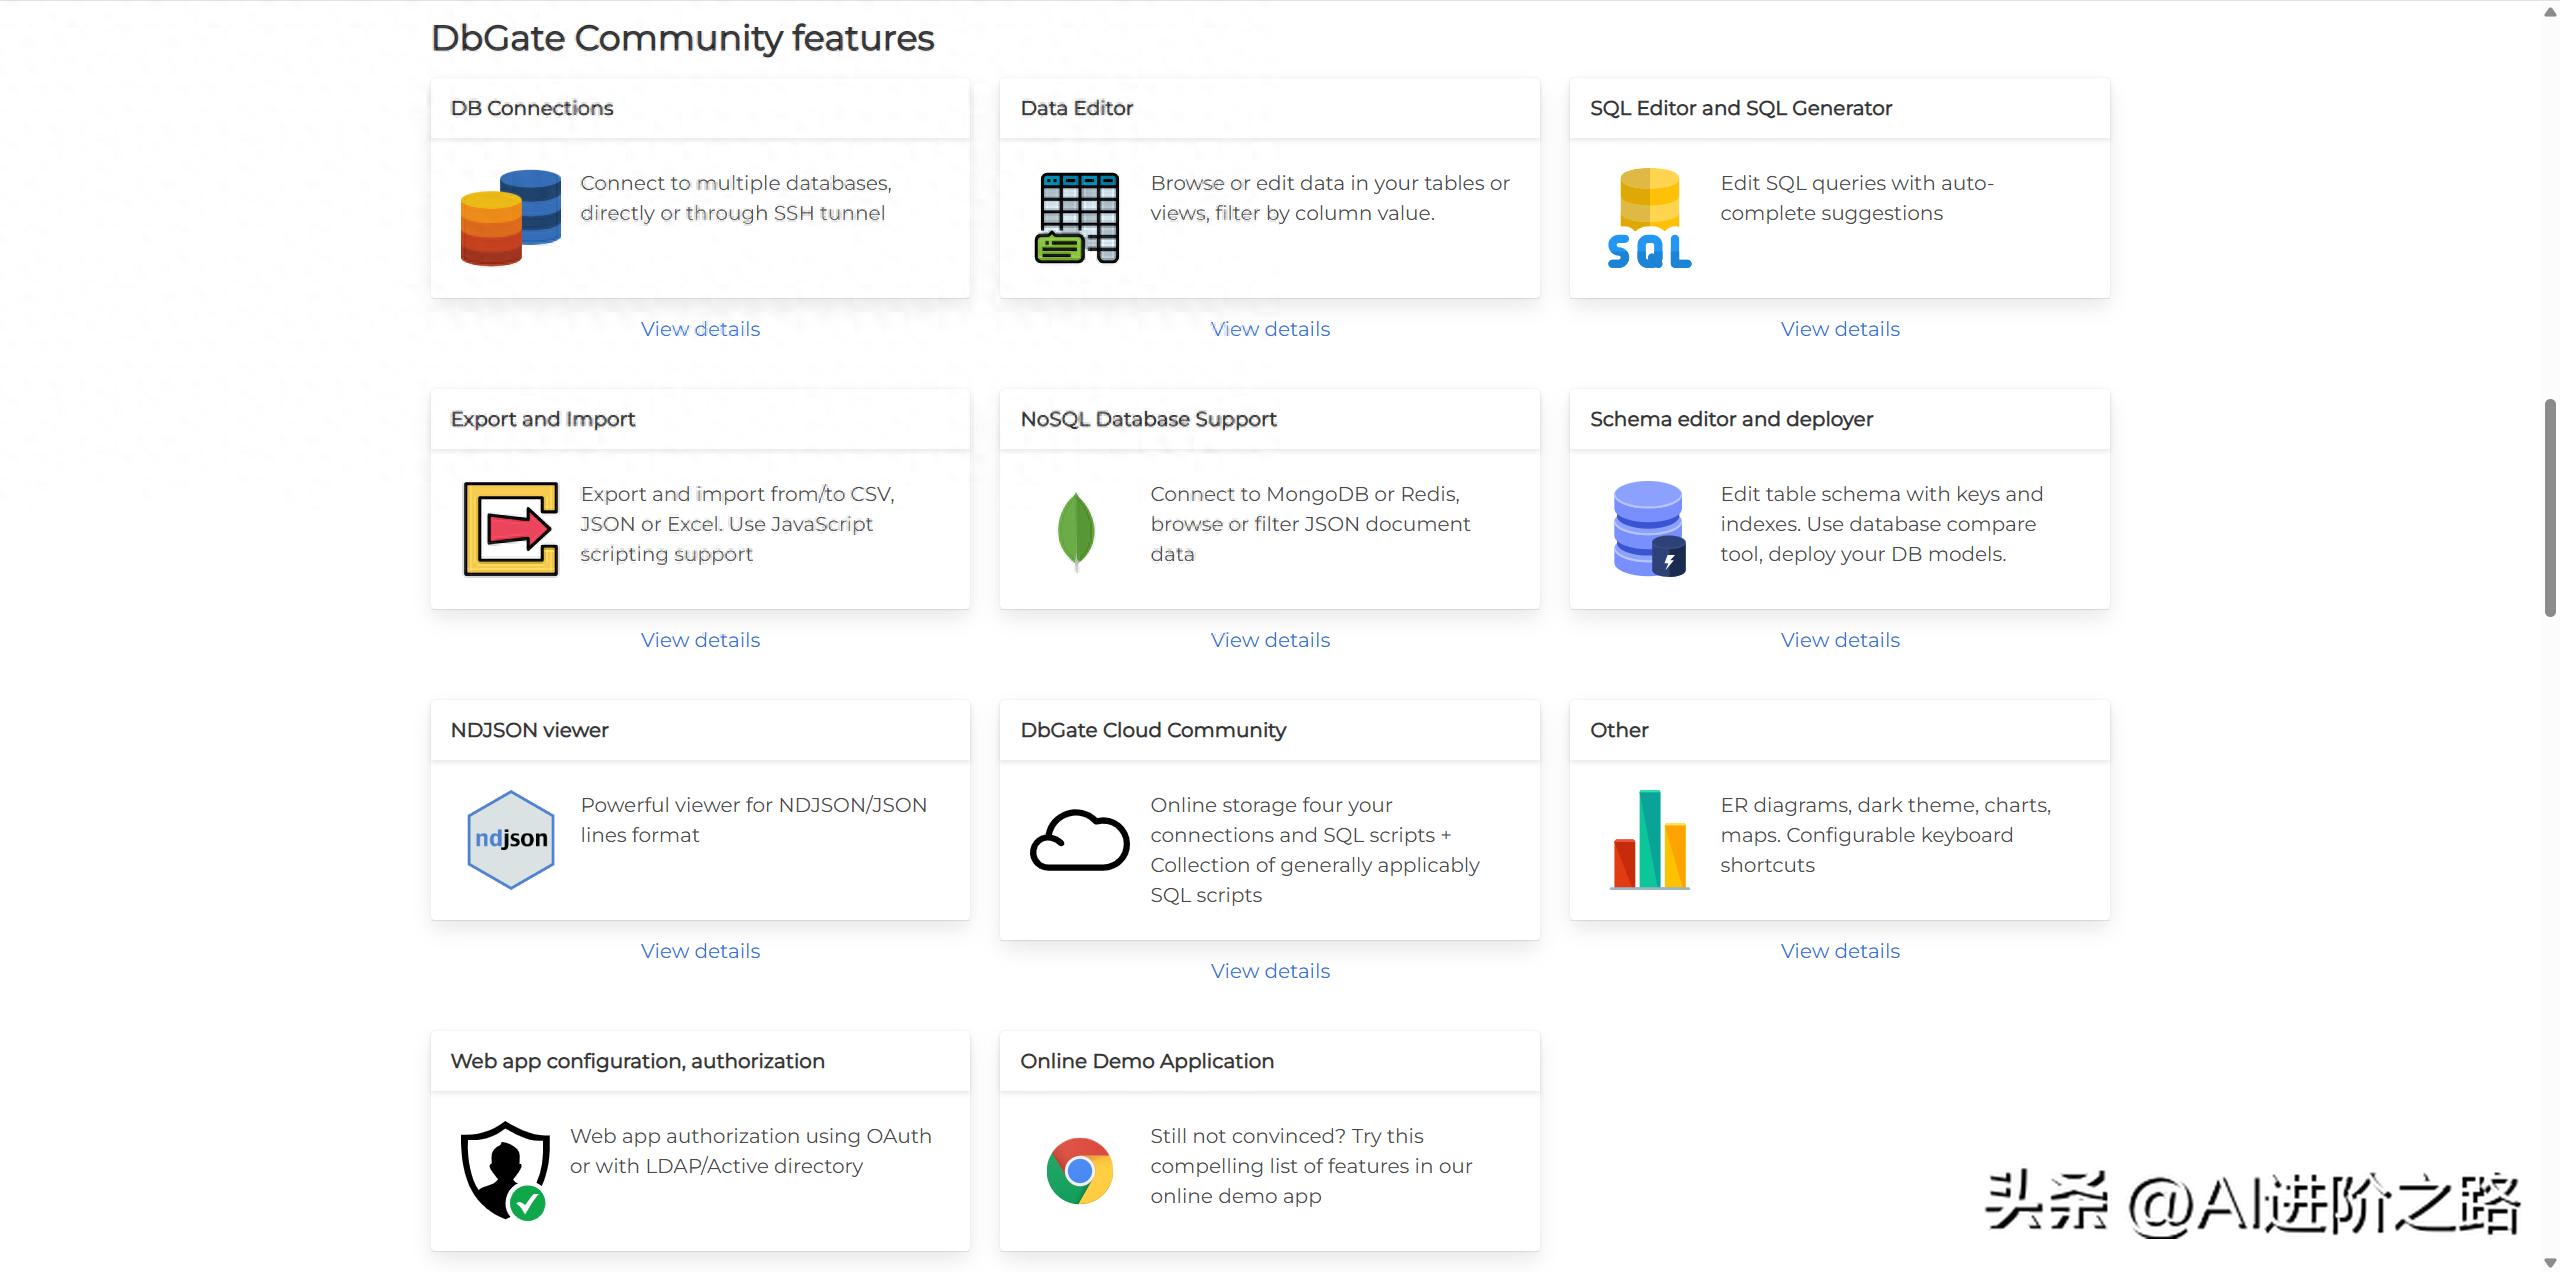Image resolution: width=2560 pixels, height=1272 pixels.
Task: Click the DB Connections stacked databases icon
Action: pos(510,218)
